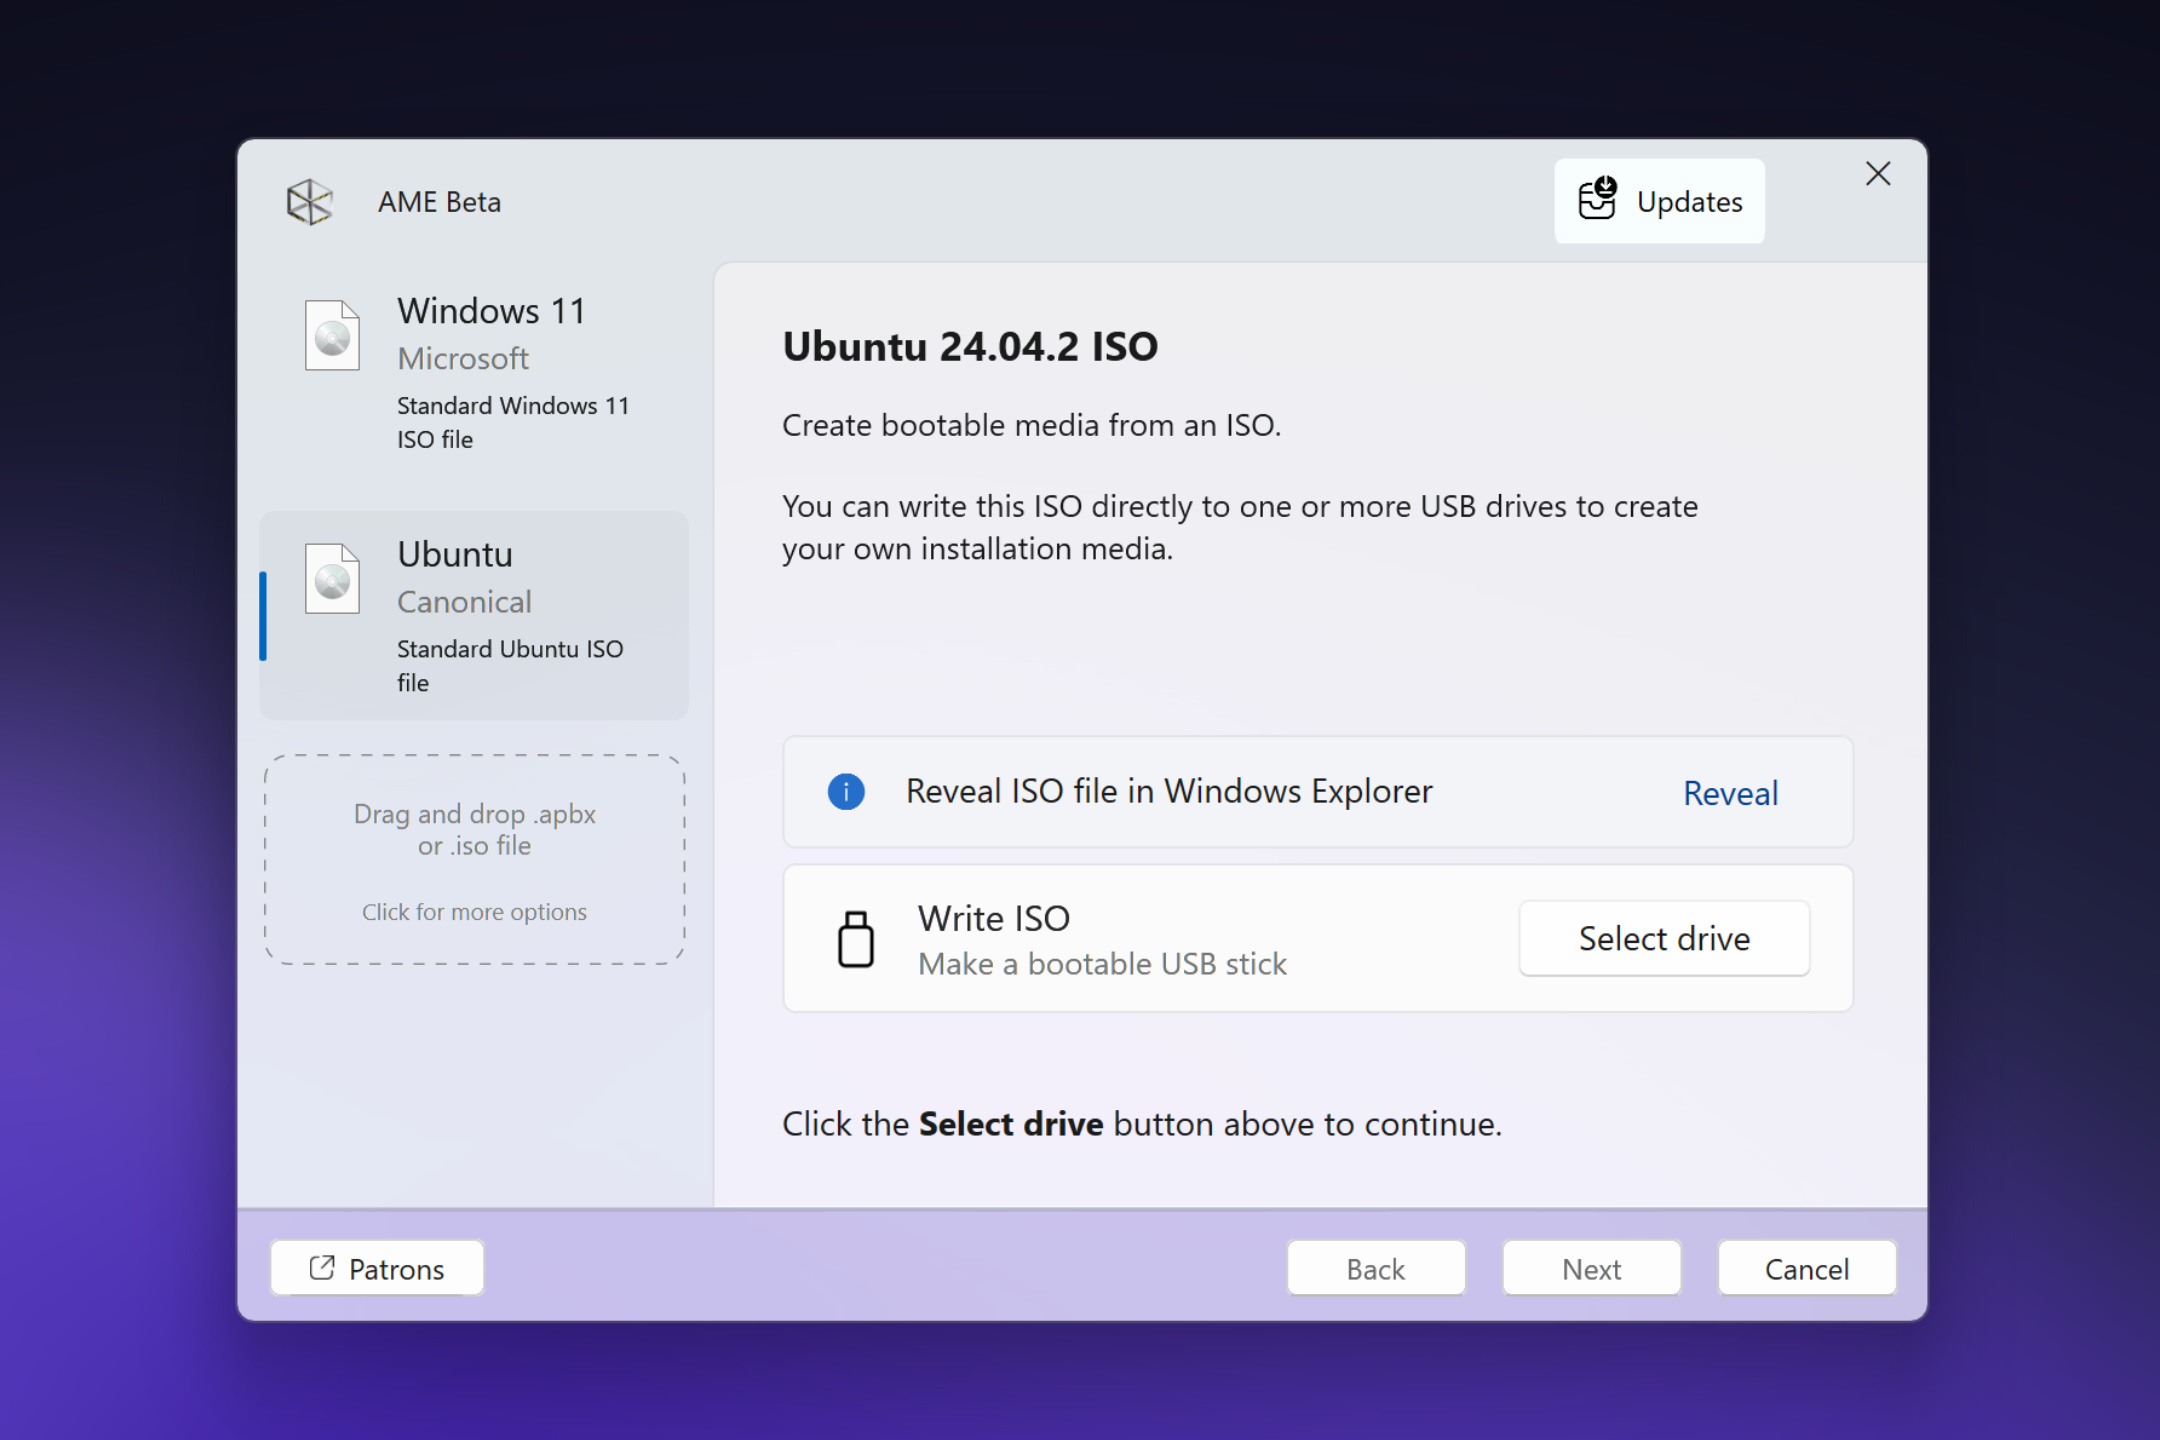Click the 'AME Beta' title text
2160x1440 pixels.
439,202
